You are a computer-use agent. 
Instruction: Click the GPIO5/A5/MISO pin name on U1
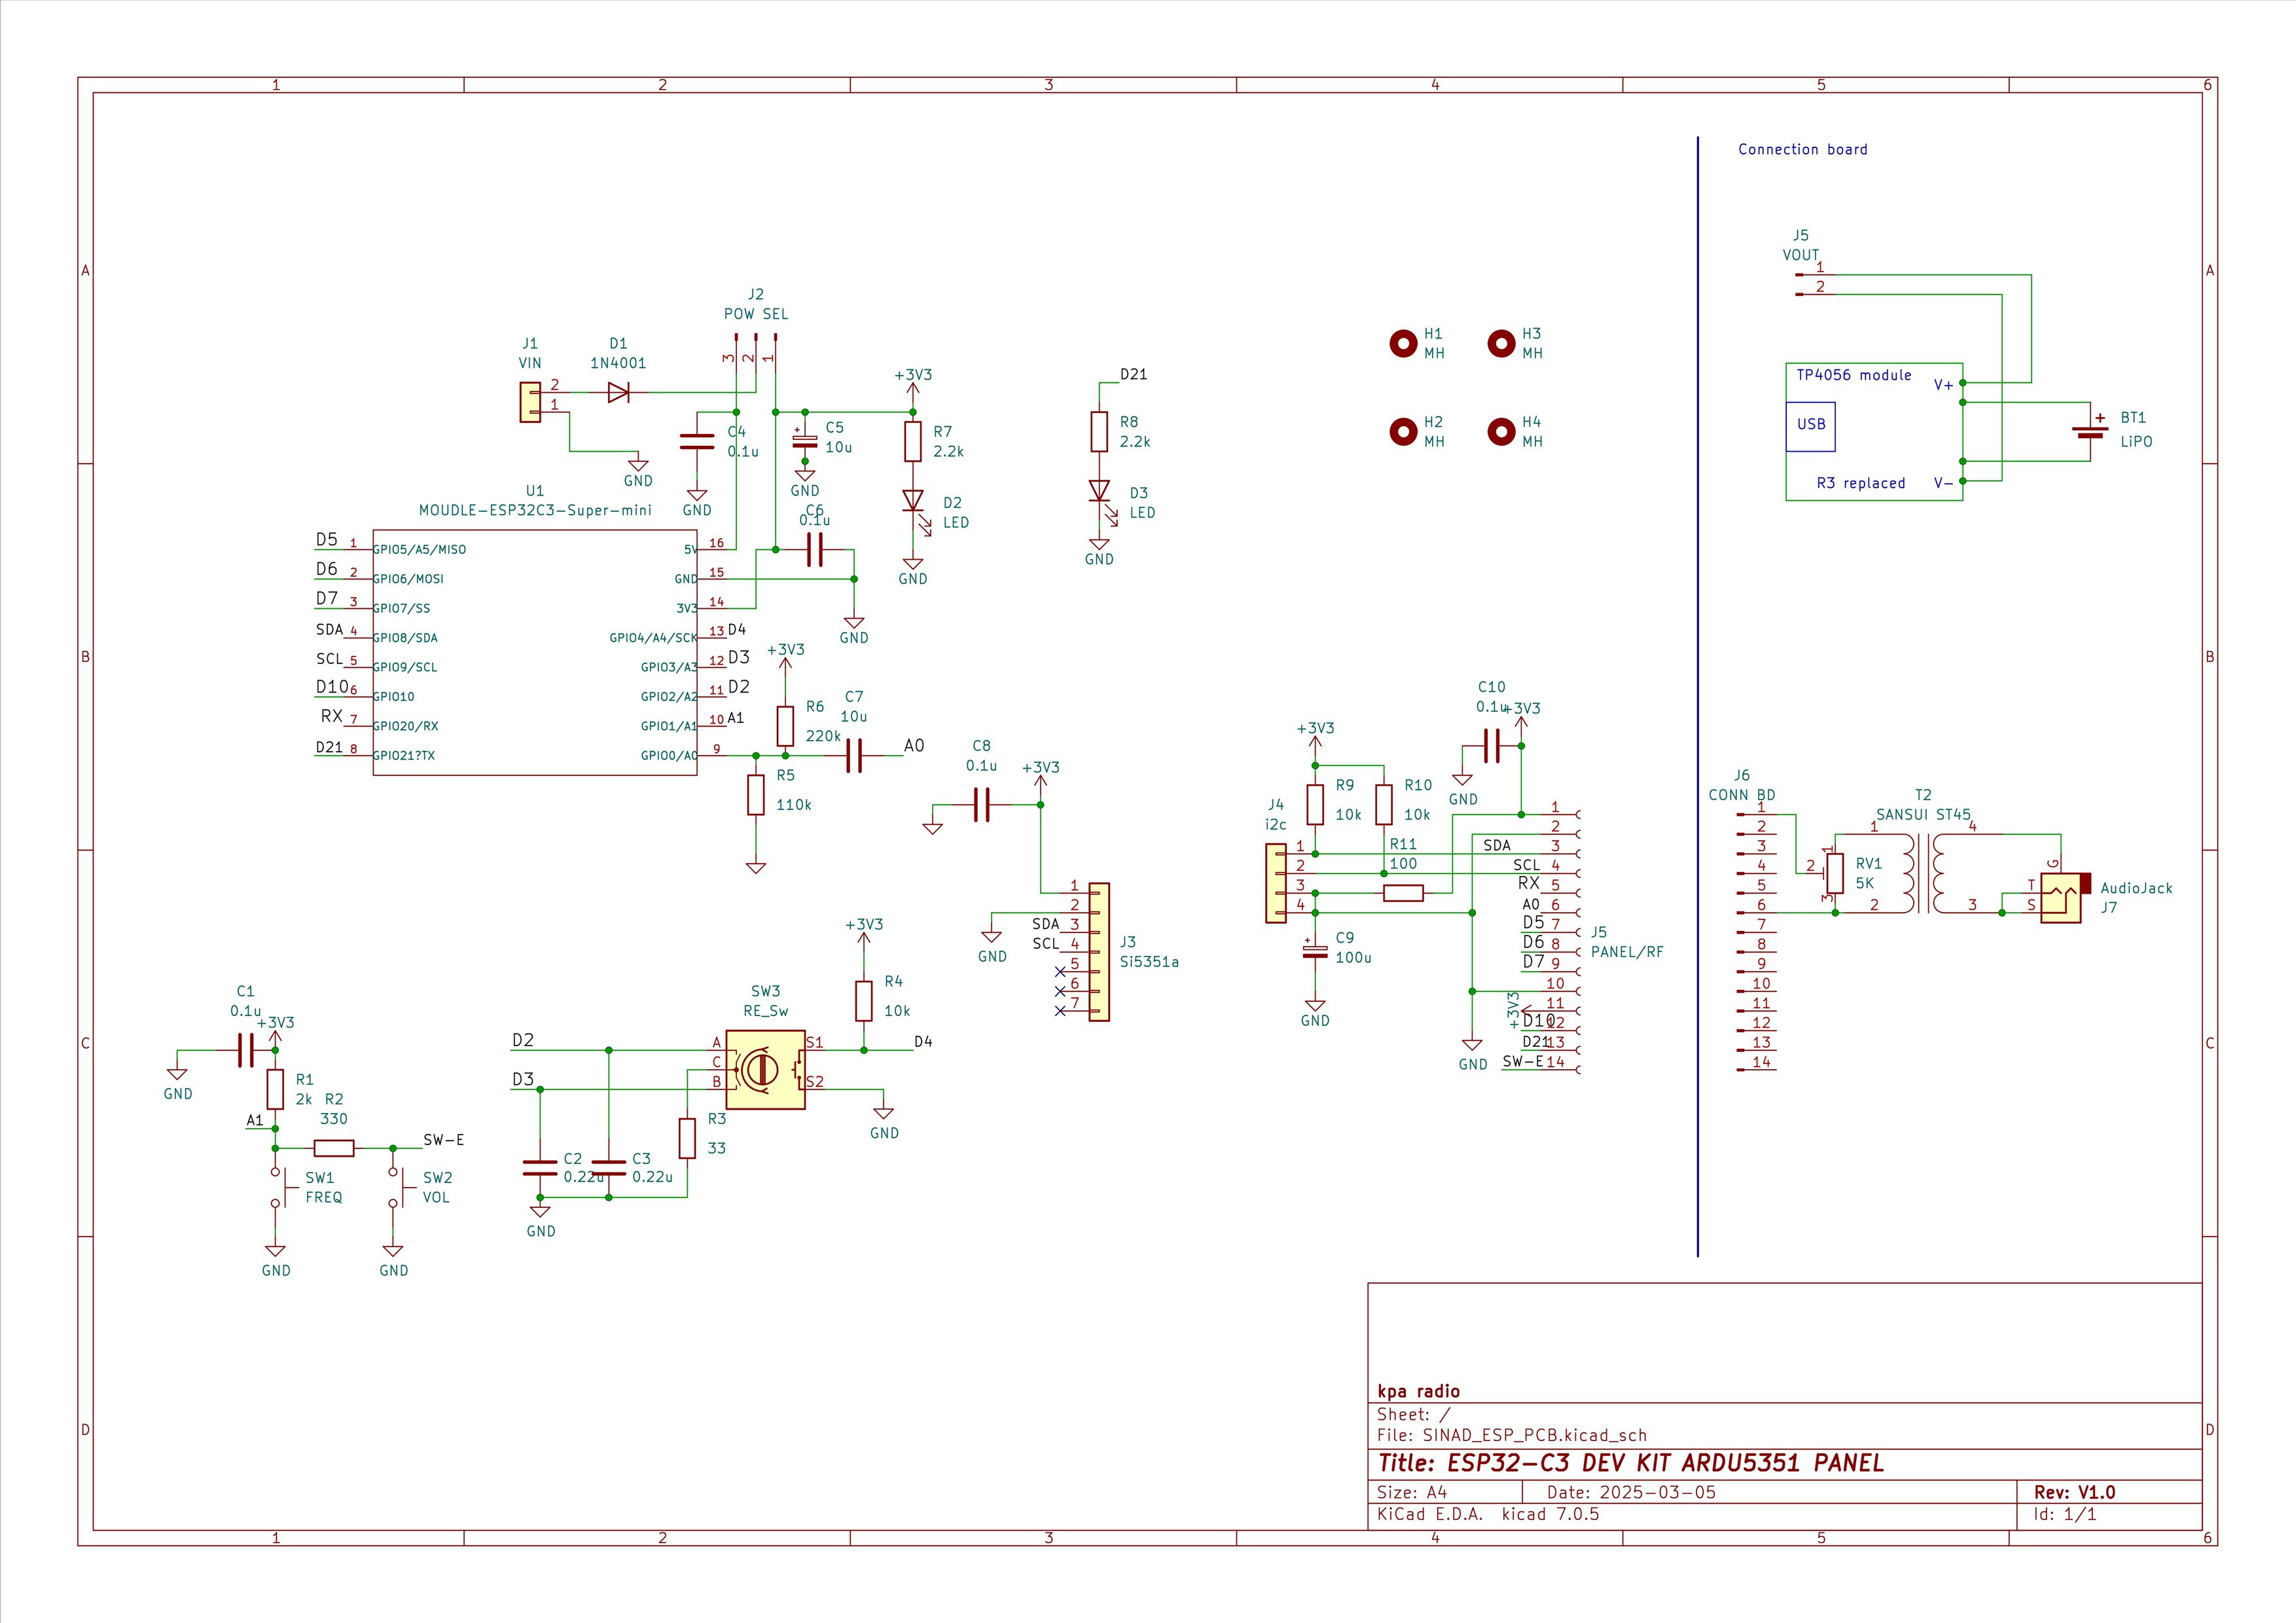coord(419,550)
